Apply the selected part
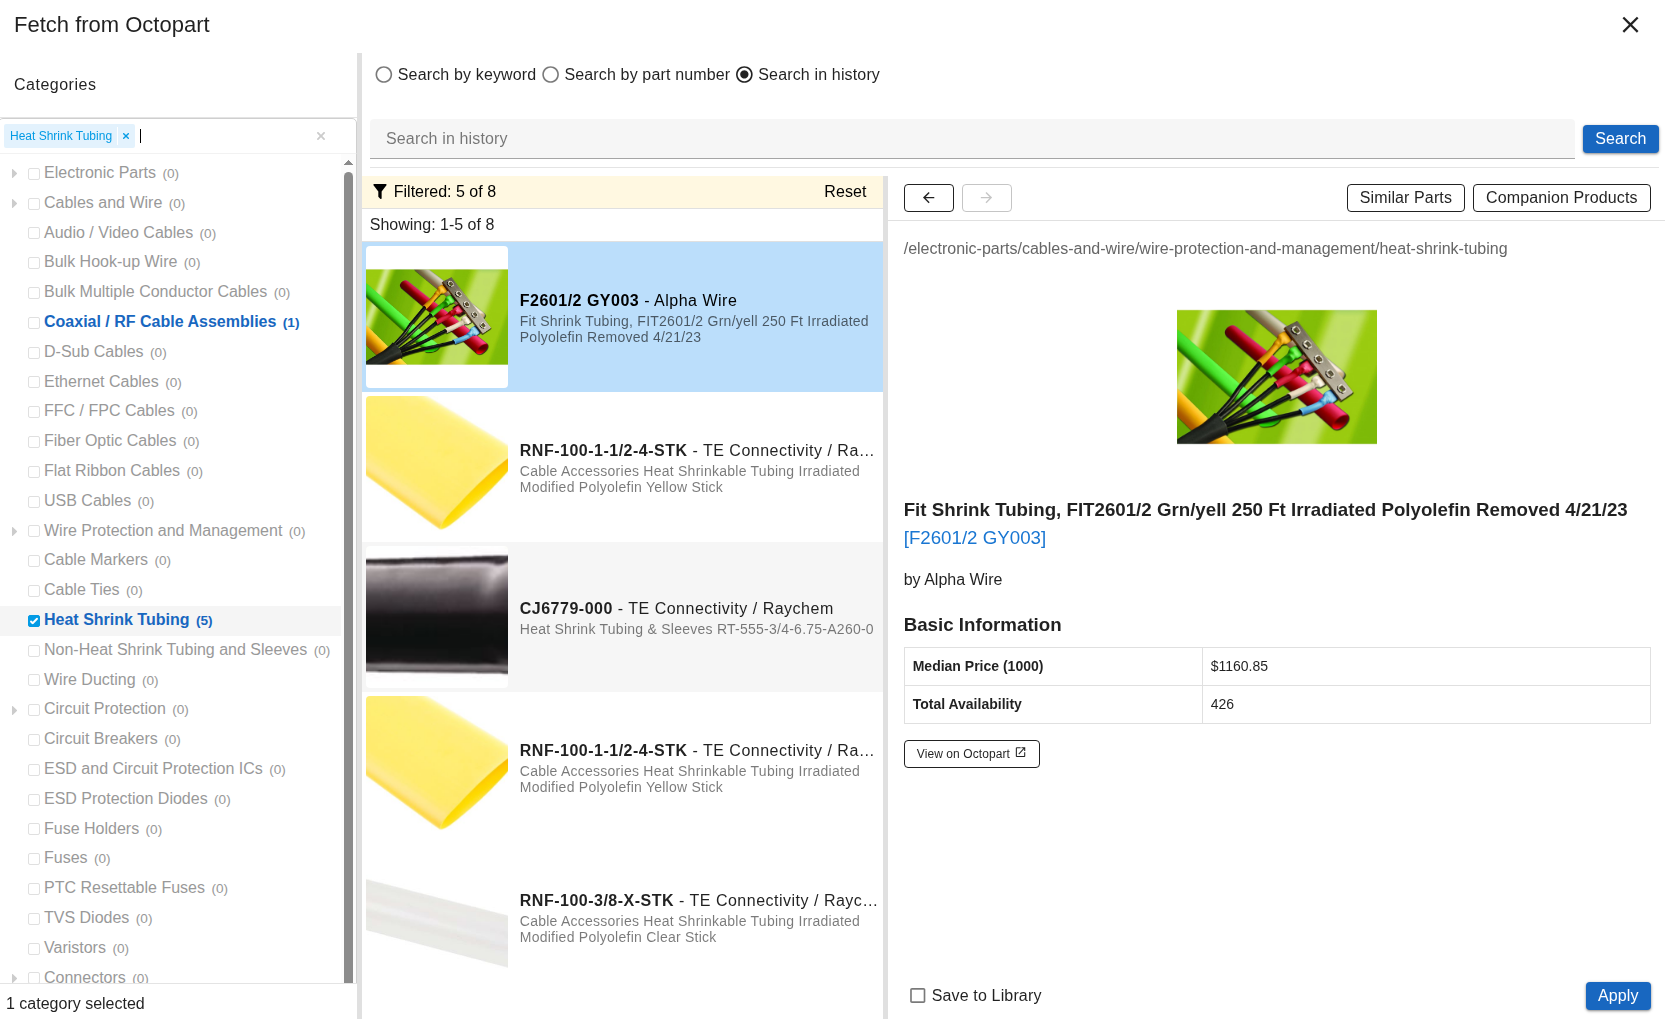The width and height of the screenshot is (1665, 1019). [x=1617, y=996]
